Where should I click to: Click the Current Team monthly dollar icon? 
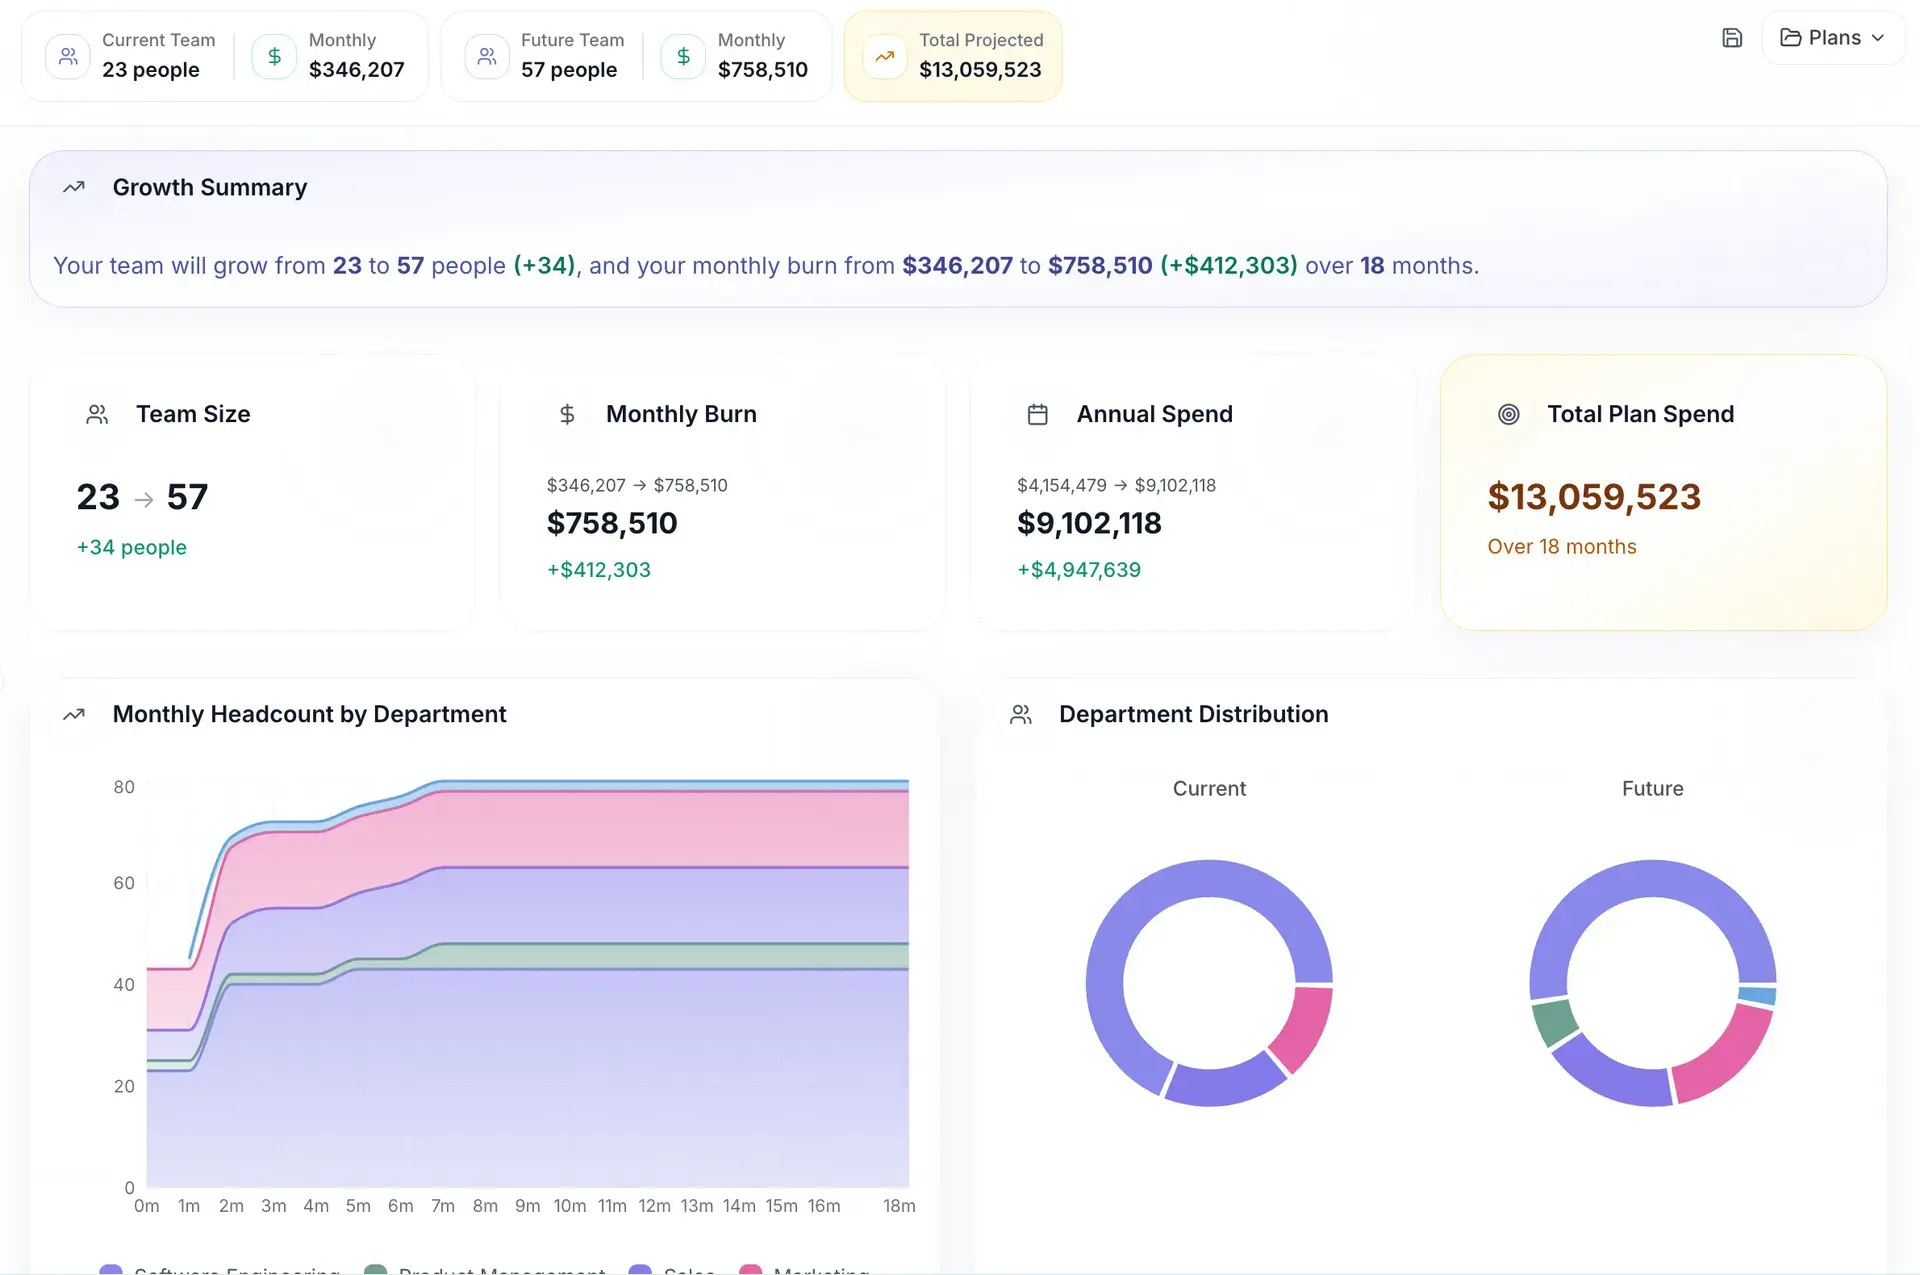pos(274,56)
